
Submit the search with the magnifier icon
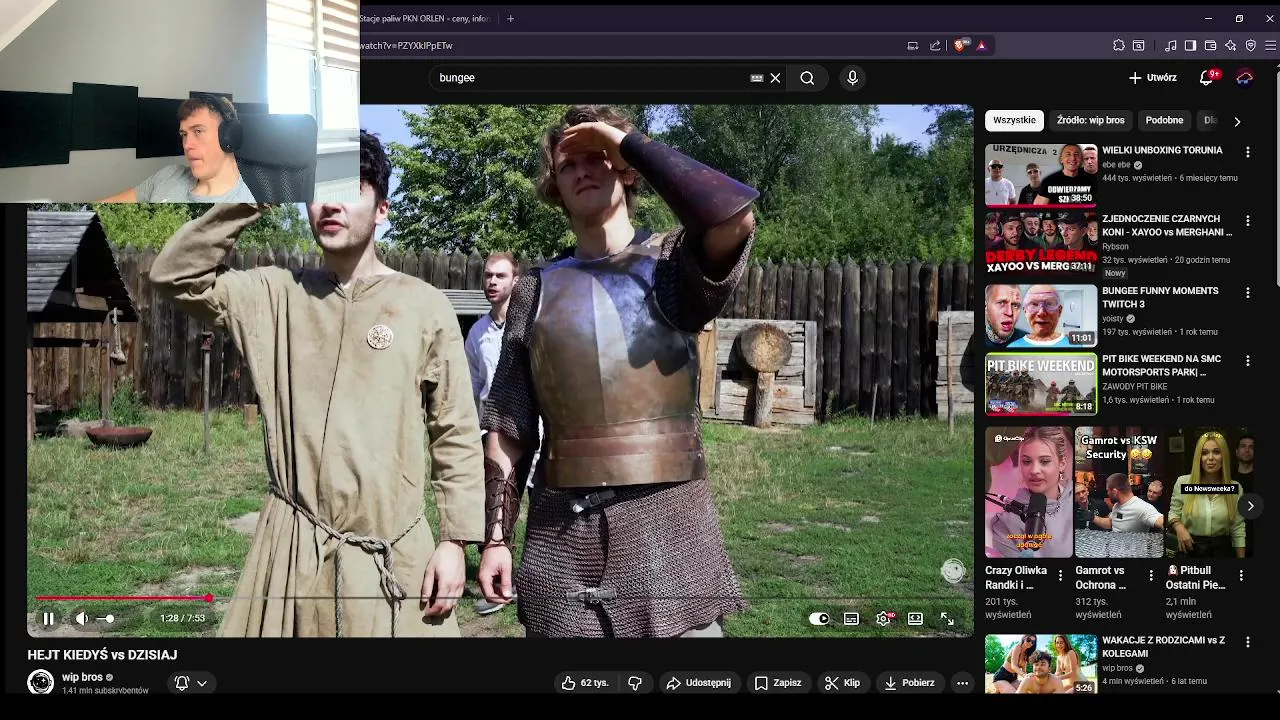[x=807, y=78]
